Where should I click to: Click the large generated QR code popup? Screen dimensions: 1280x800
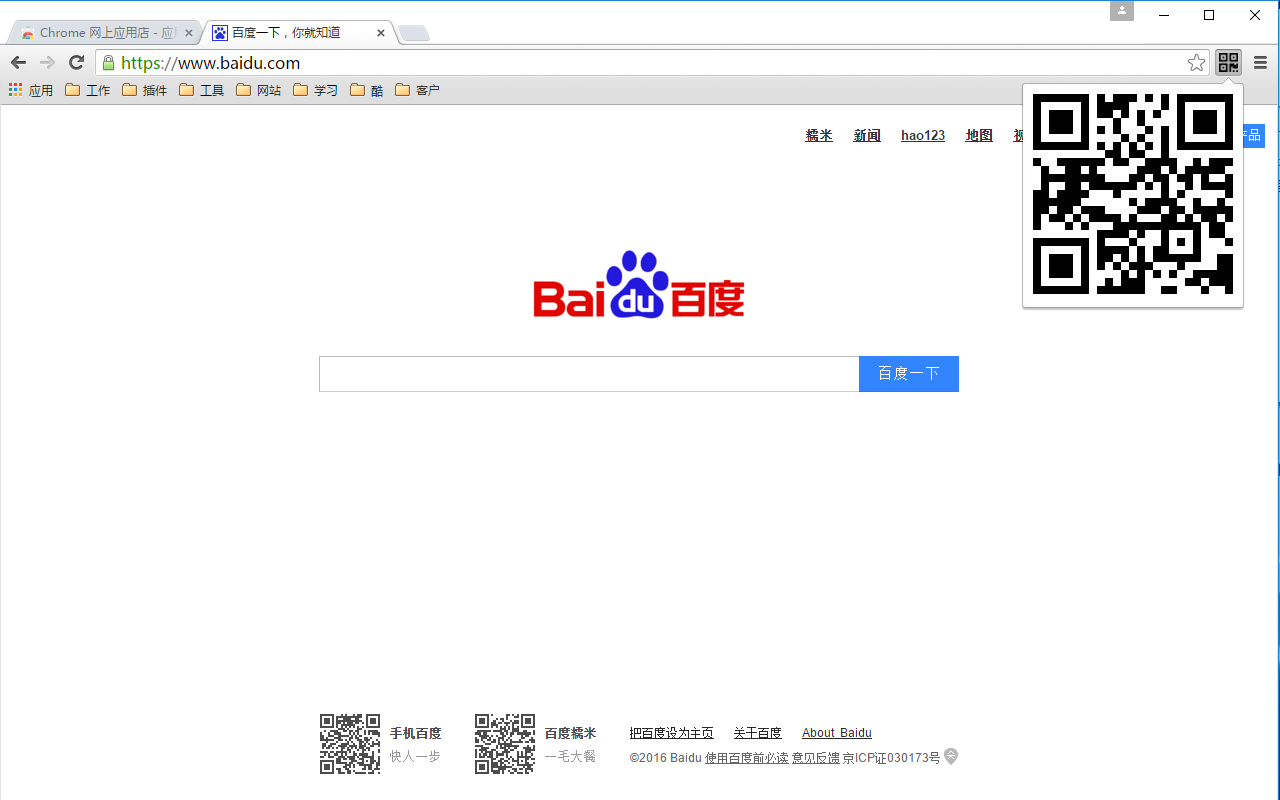(1132, 194)
